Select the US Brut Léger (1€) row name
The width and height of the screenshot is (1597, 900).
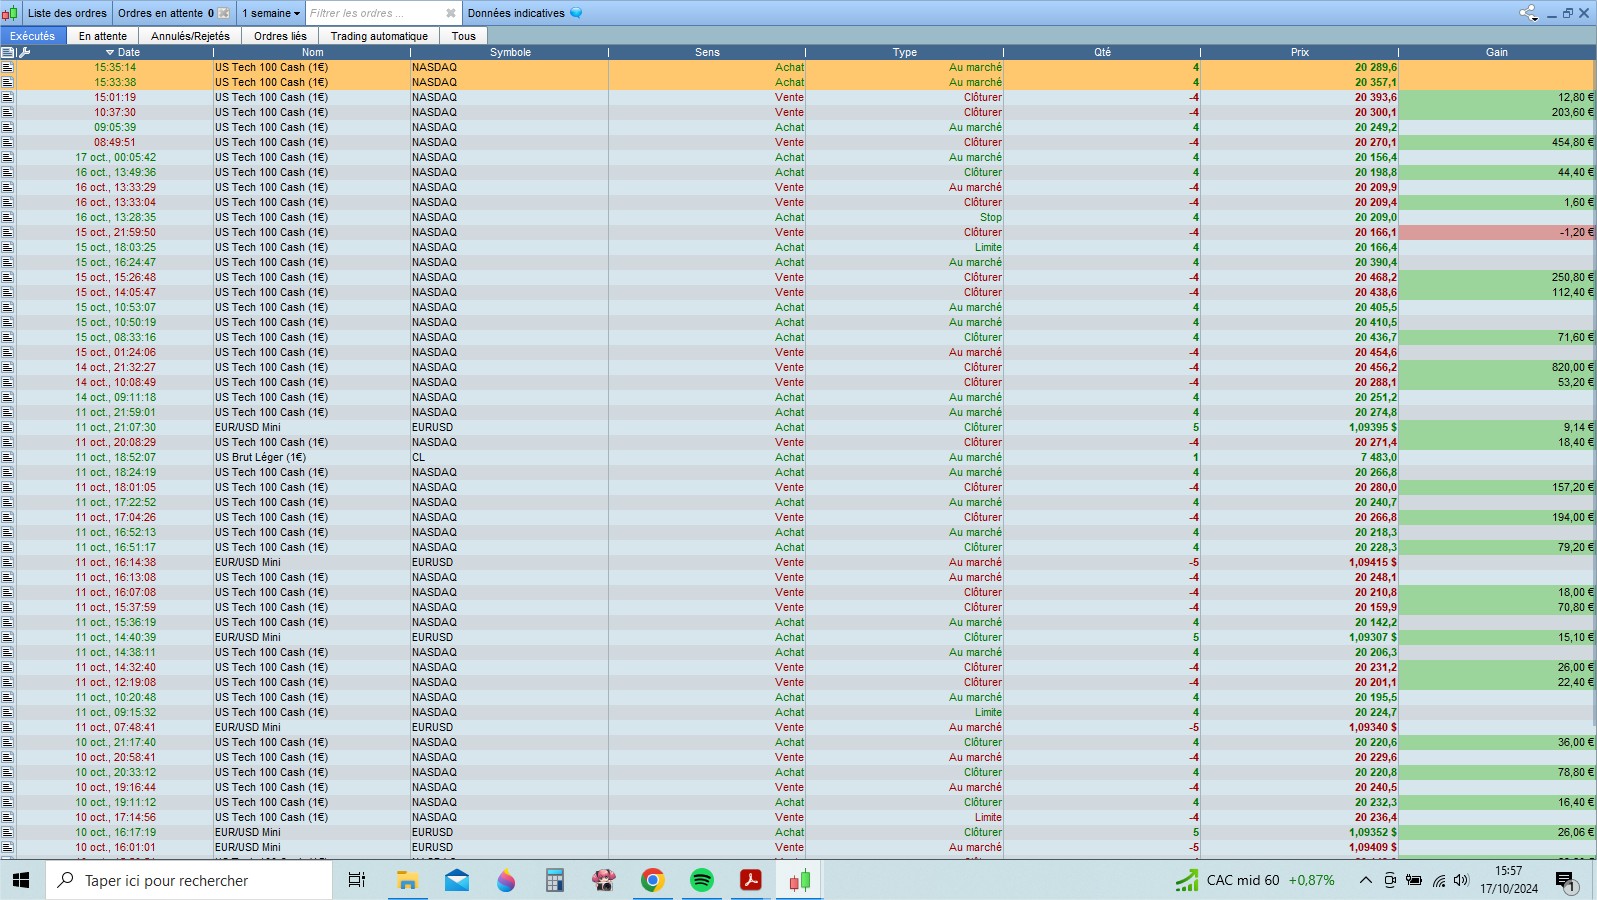tap(260, 457)
